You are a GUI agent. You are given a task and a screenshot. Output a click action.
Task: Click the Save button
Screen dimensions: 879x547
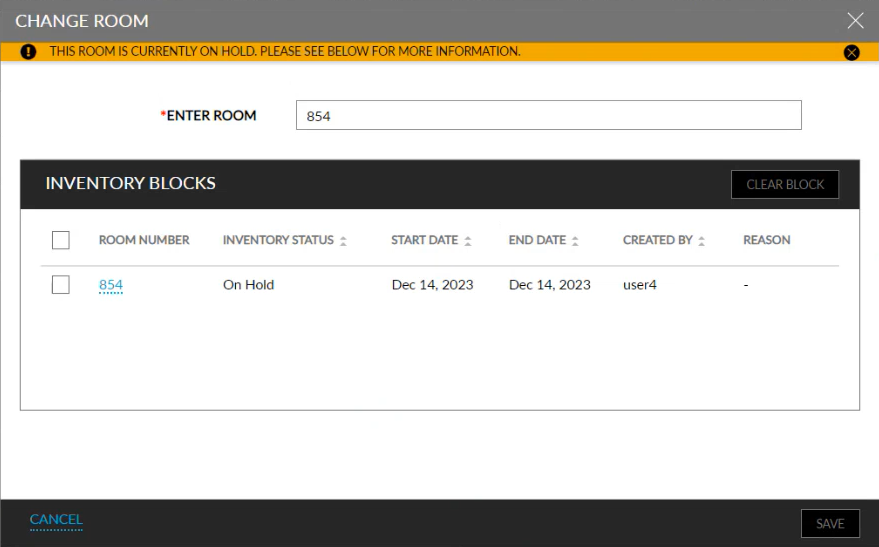pyautogui.click(x=830, y=523)
